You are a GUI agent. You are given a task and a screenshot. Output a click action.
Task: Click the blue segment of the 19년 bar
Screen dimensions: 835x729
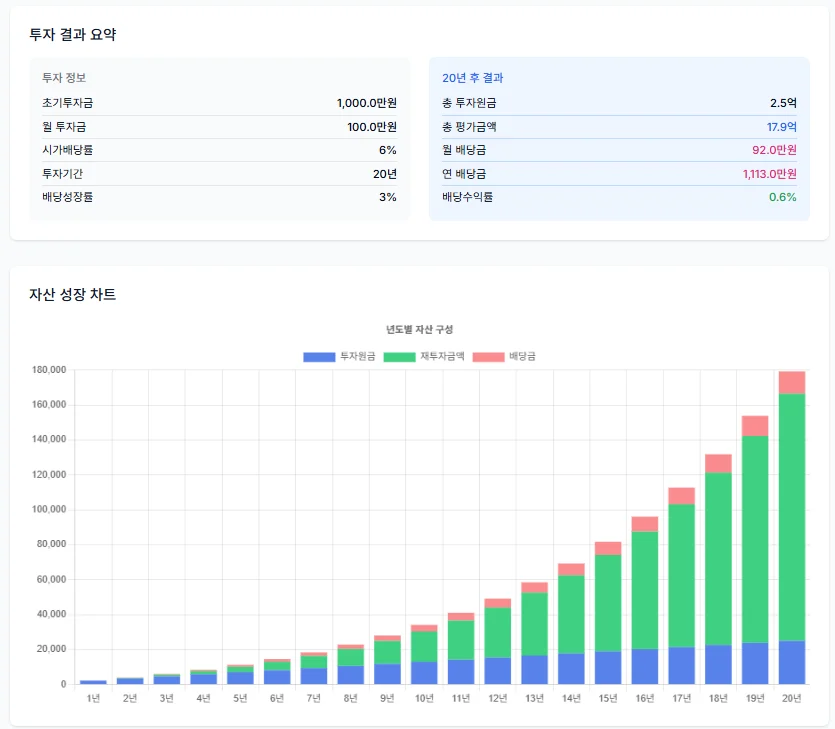(x=755, y=663)
